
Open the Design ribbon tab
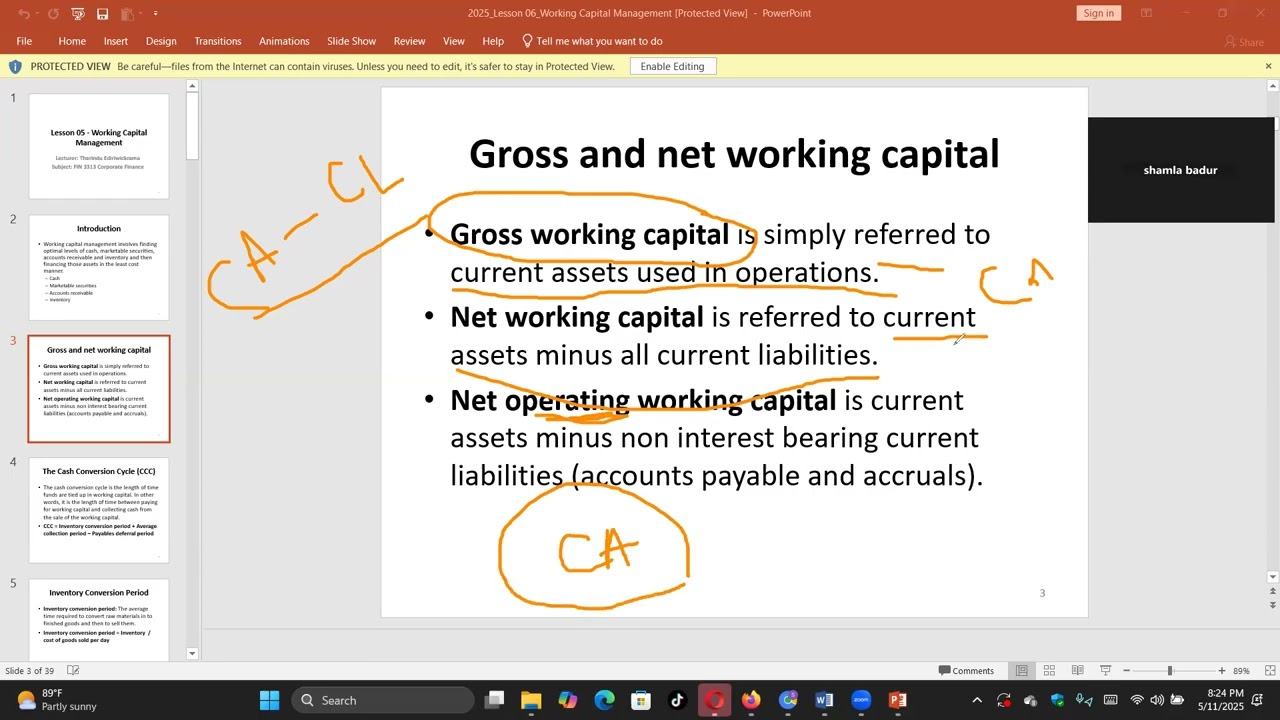pyautogui.click(x=161, y=41)
